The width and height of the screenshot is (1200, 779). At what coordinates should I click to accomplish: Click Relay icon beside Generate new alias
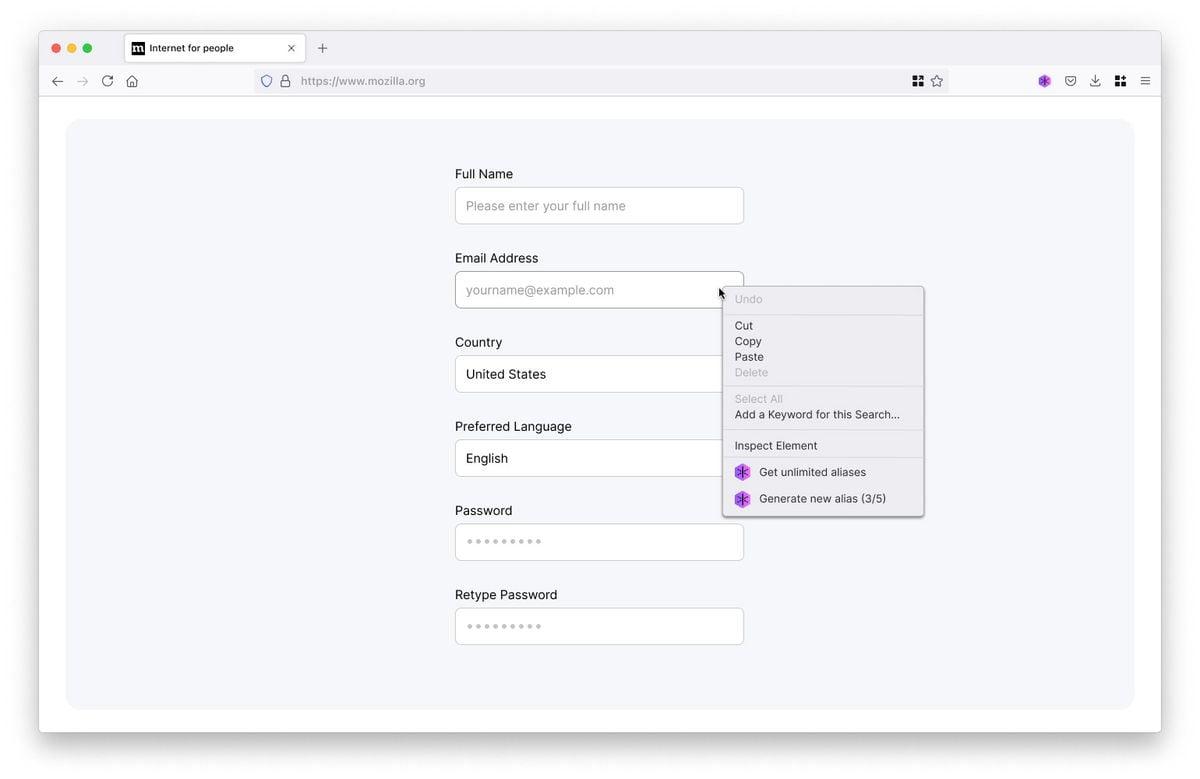pos(742,499)
